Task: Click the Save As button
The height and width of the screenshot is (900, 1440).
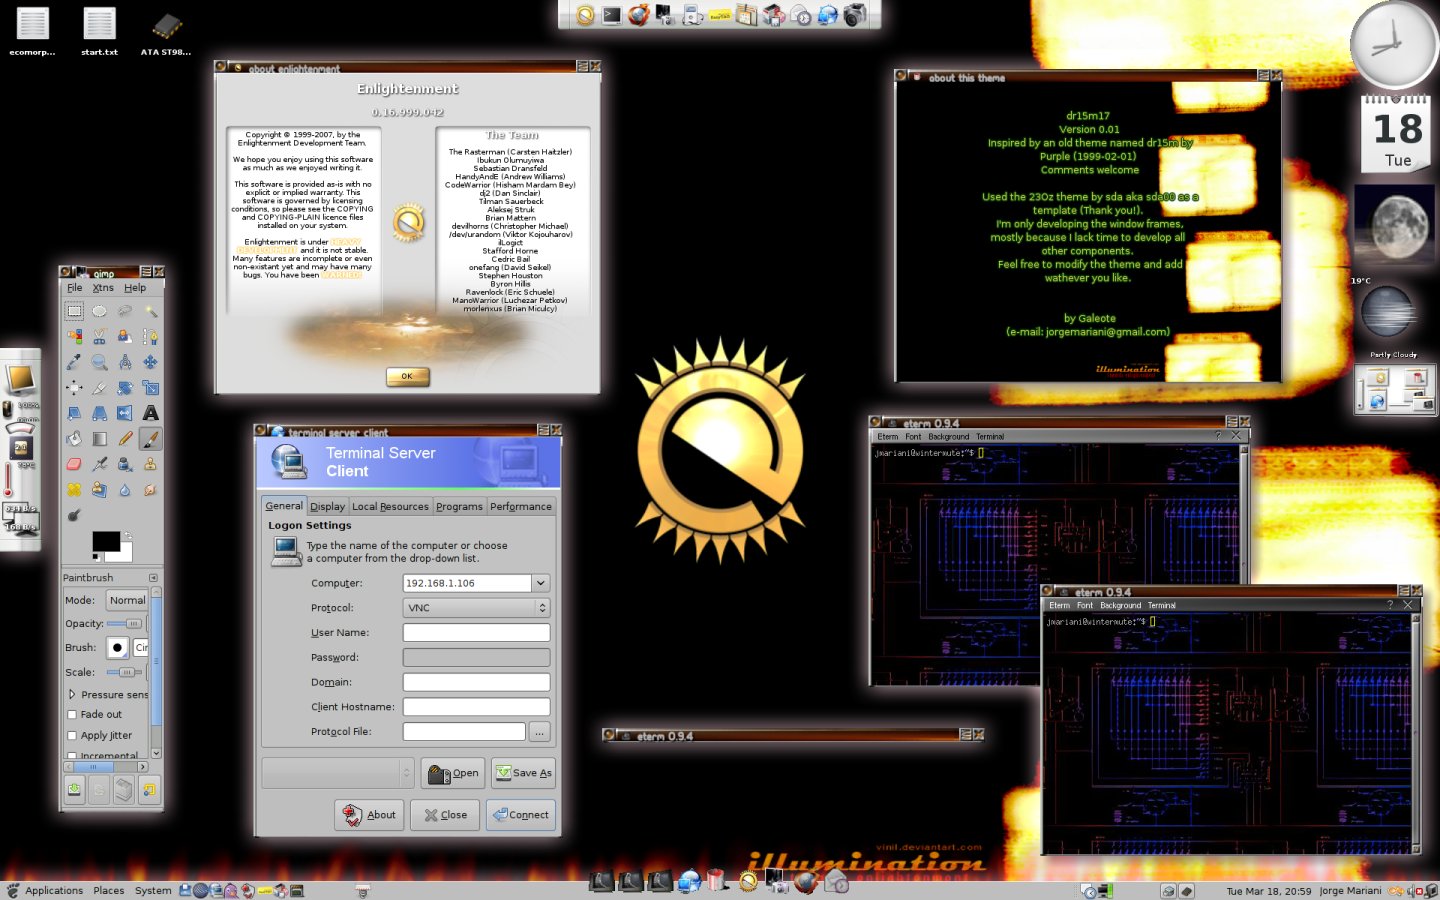Action: point(523,773)
